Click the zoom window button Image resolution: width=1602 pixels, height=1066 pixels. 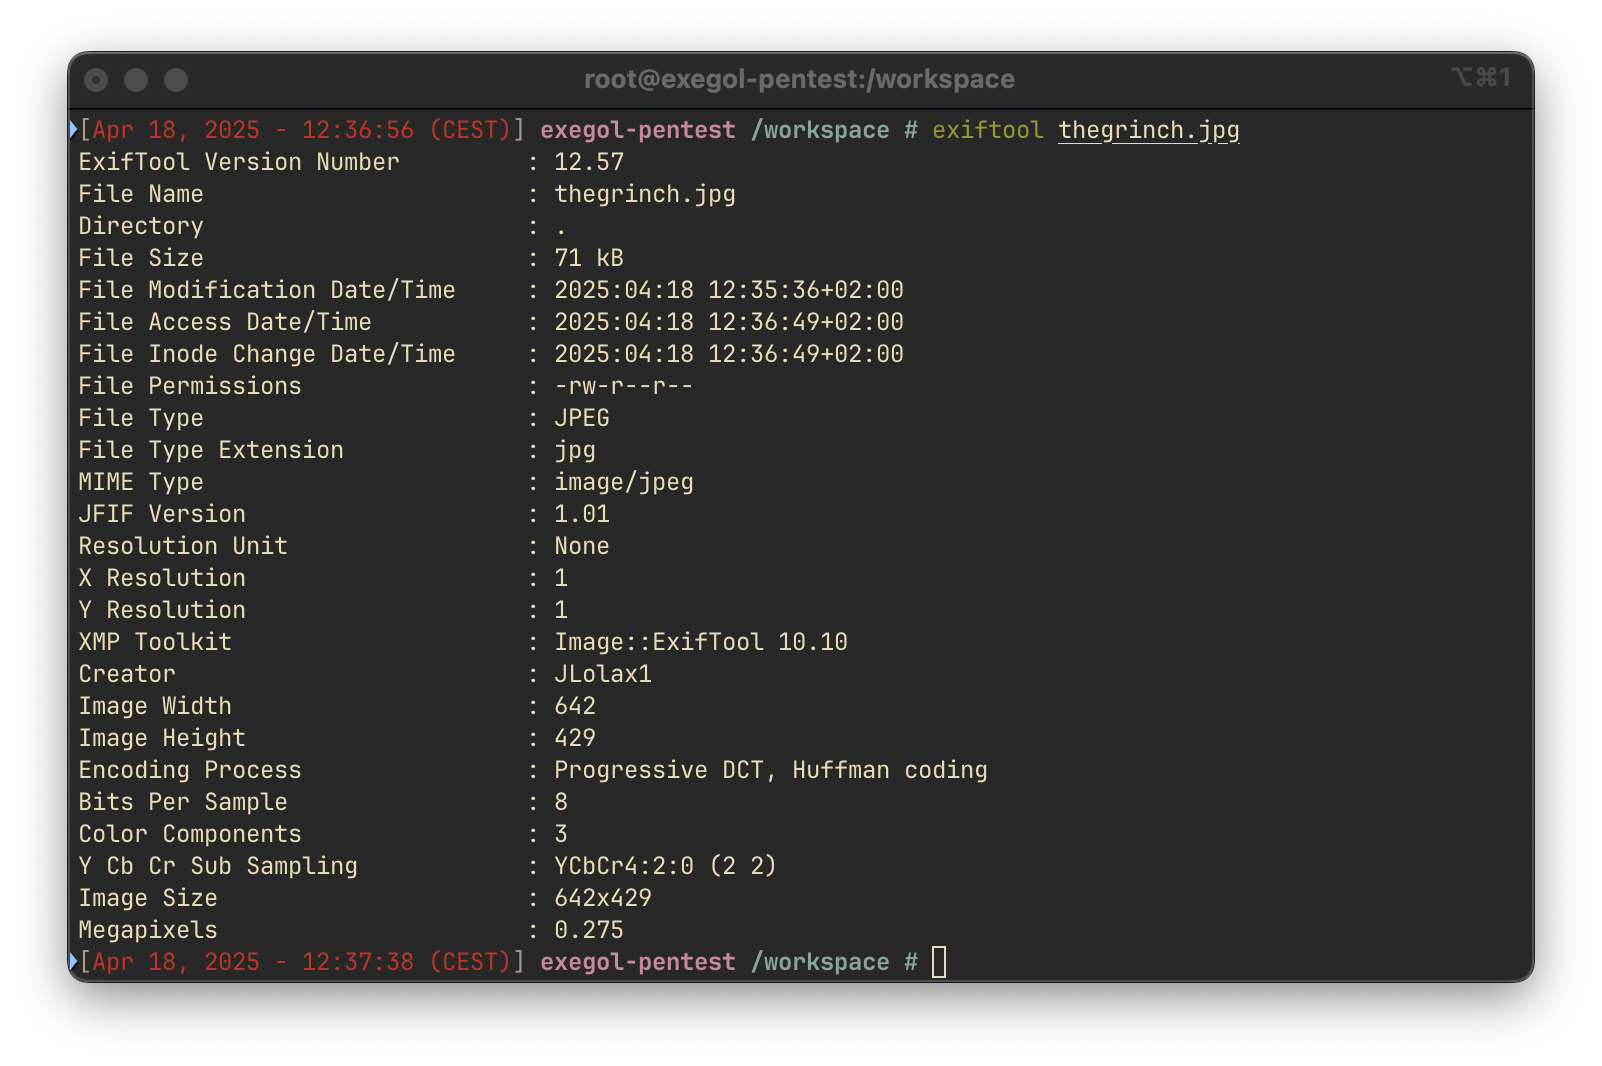[x=176, y=79]
